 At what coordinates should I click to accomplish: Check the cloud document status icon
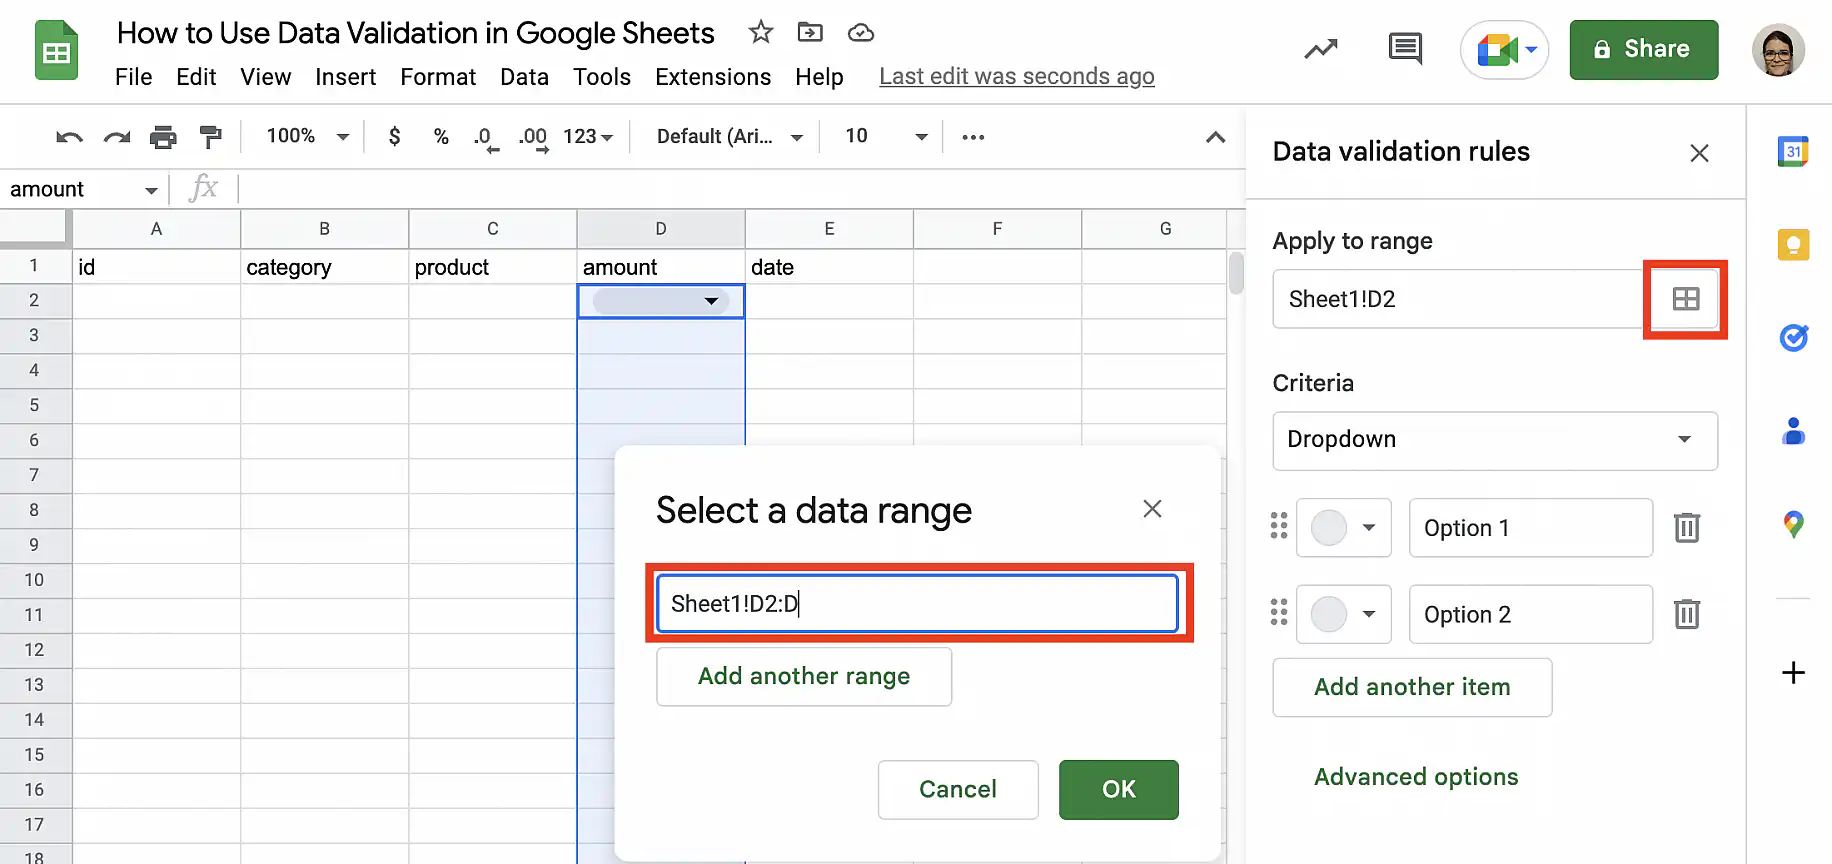(x=861, y=33)
